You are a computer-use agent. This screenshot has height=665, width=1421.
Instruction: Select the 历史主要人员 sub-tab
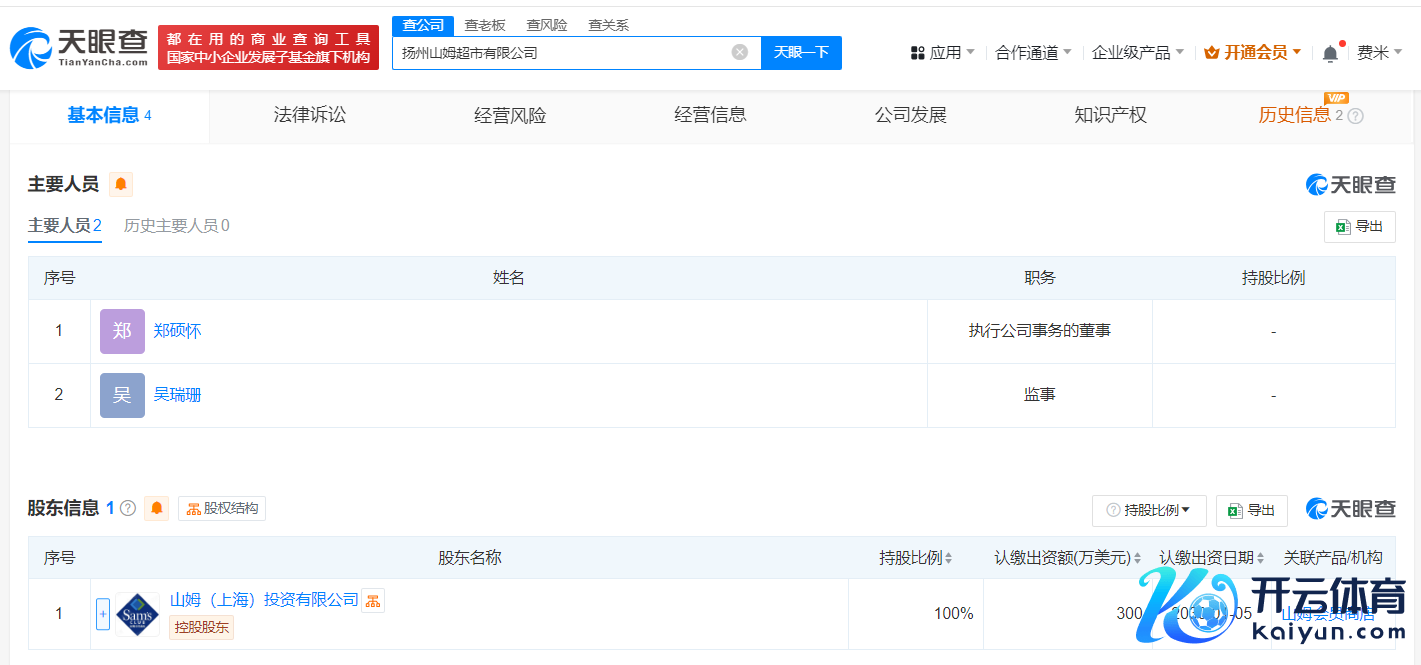click(x=176, y=226)
